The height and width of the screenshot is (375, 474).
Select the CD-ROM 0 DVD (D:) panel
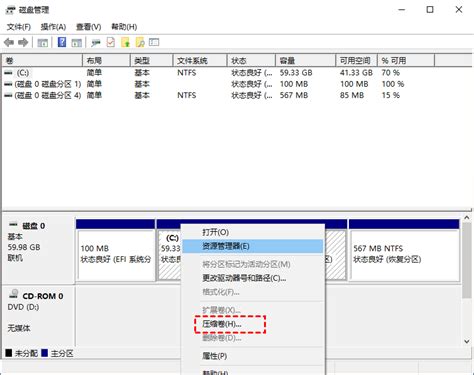click(39, 316)
